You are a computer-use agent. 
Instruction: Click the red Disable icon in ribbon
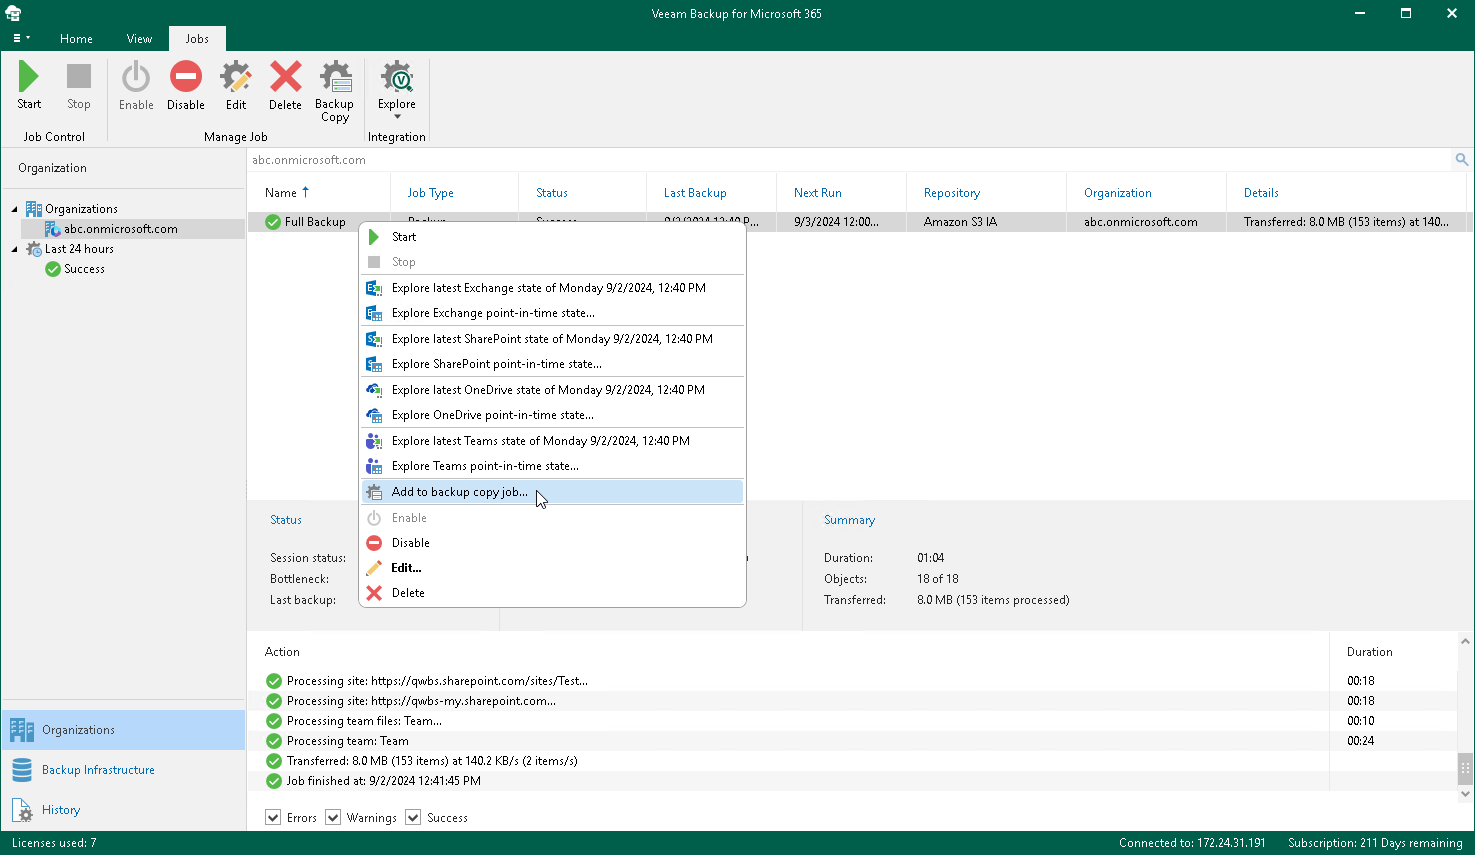186,77
